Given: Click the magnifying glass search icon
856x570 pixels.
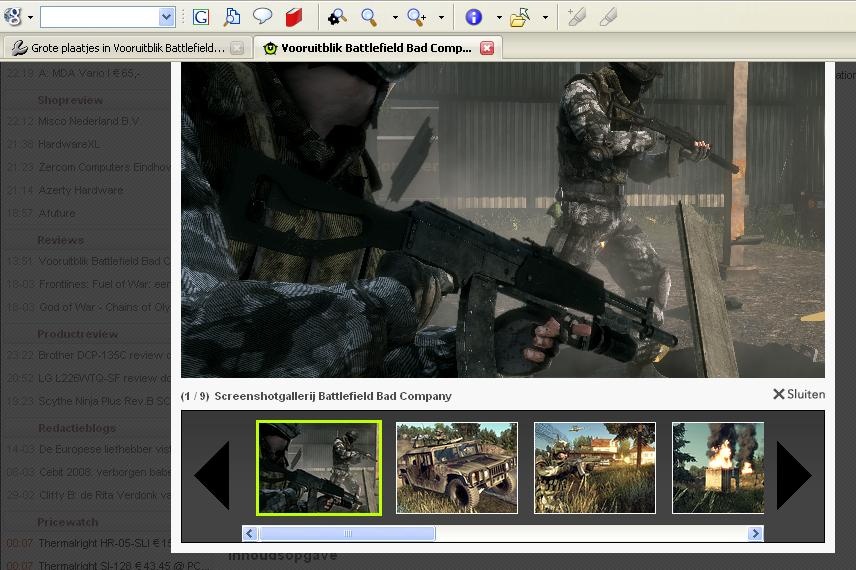Looking at the screenshot, I should 369,17.
